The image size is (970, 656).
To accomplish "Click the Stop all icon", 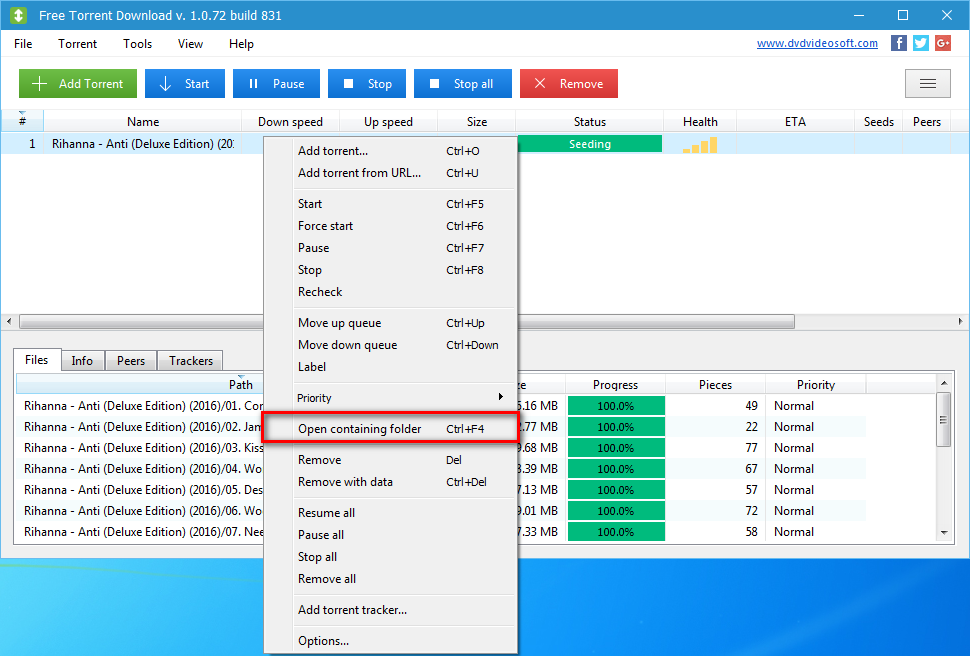I will [x=435, y=83].
